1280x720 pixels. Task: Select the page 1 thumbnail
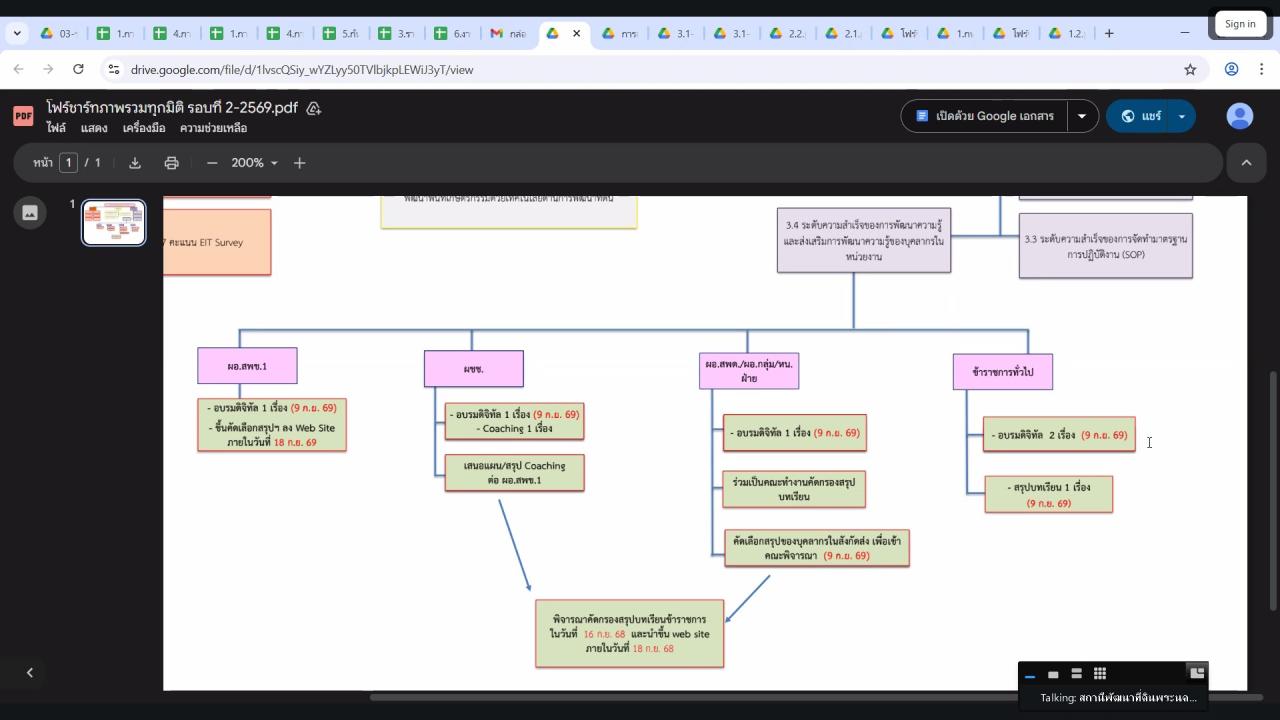click(x=113, y=222)
